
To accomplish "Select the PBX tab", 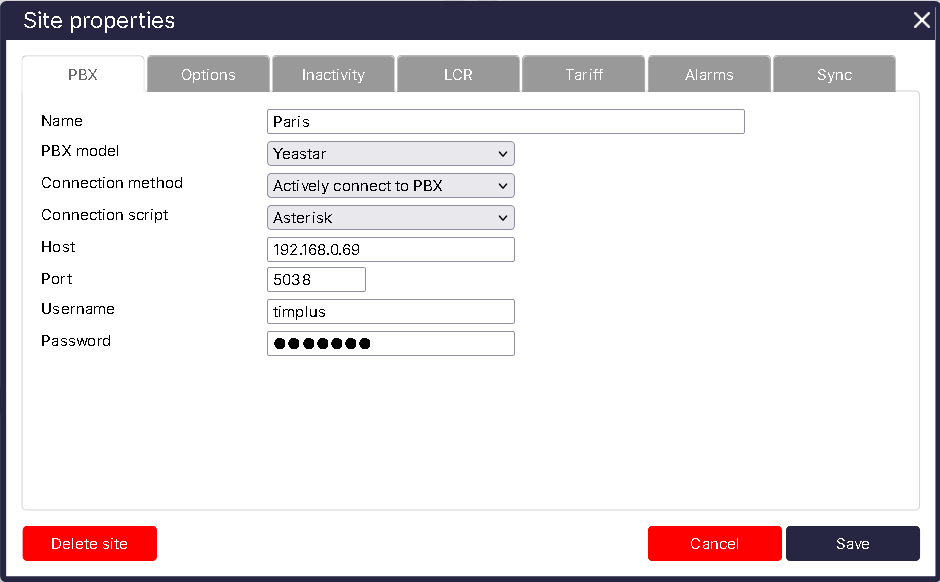I will [82, 73].
